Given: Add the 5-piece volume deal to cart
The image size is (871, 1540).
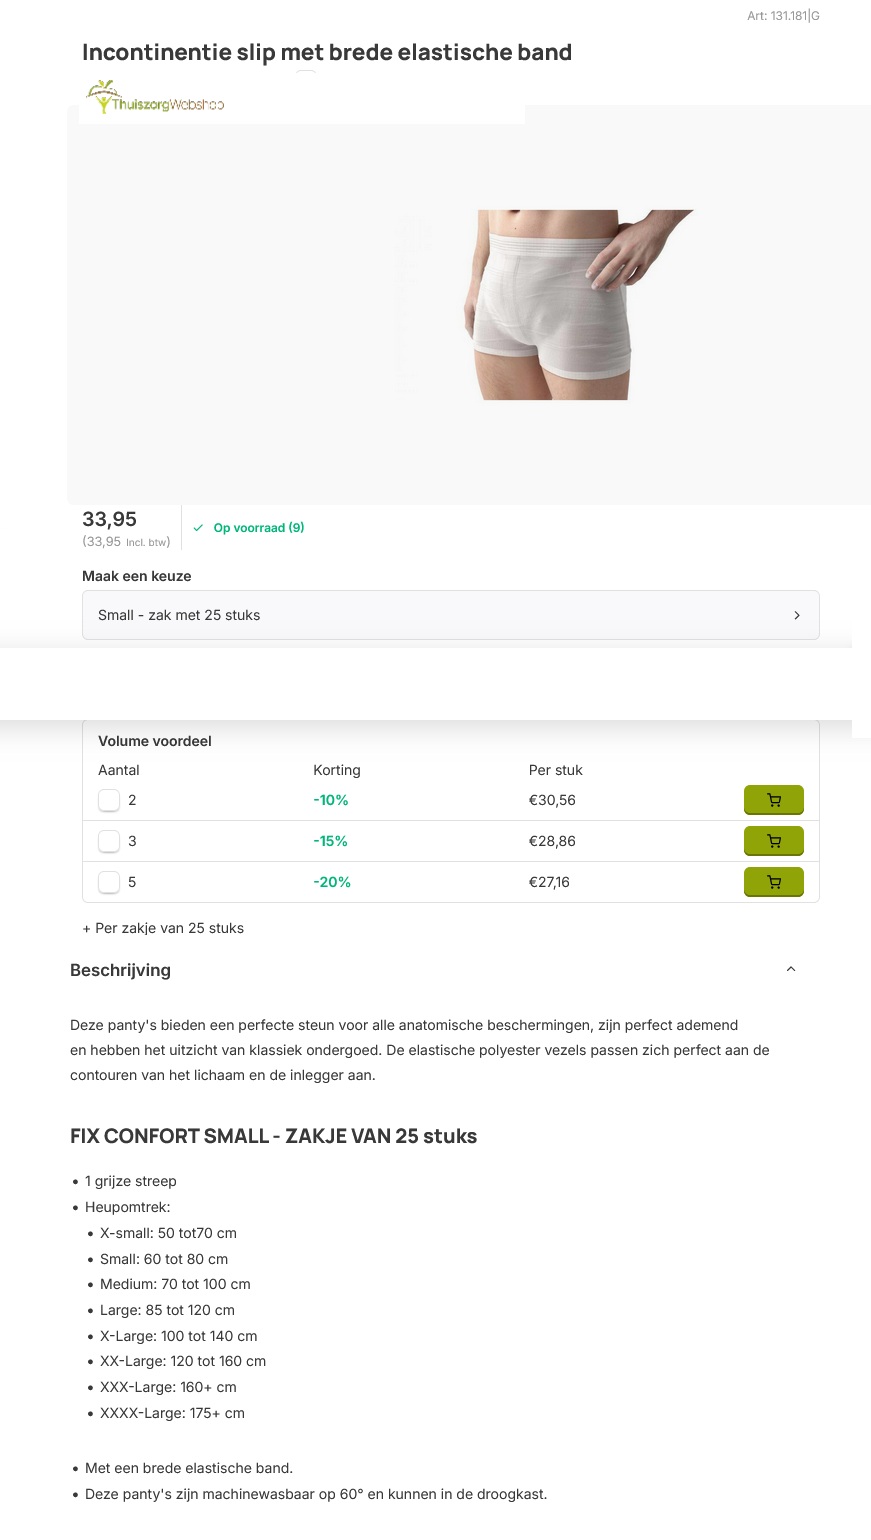Looking at the screenshot, I should [773, 882].
